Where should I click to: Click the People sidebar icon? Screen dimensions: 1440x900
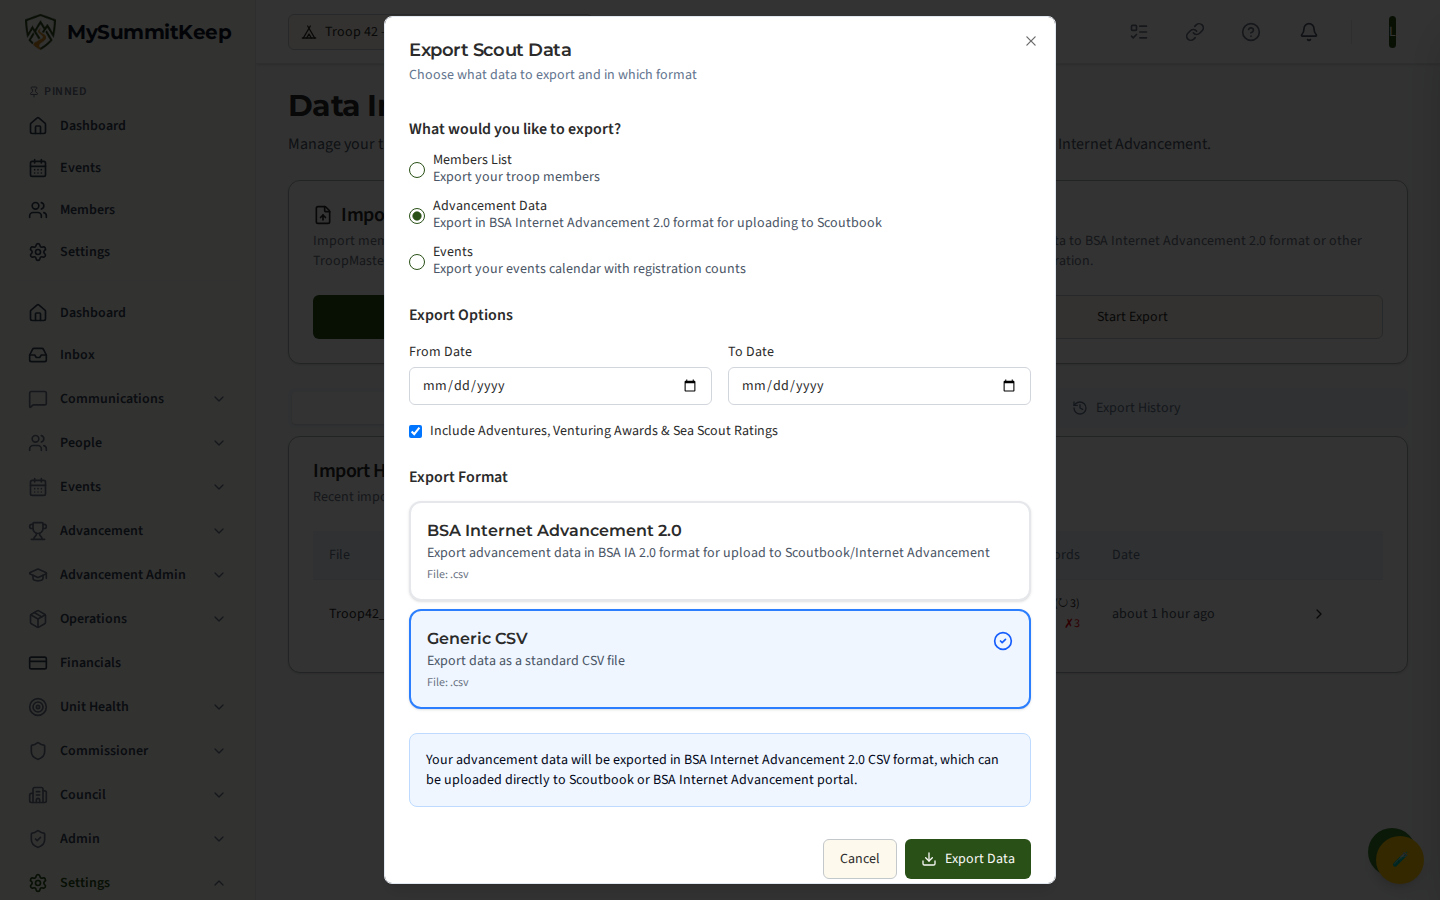click(x=38, y=443)
